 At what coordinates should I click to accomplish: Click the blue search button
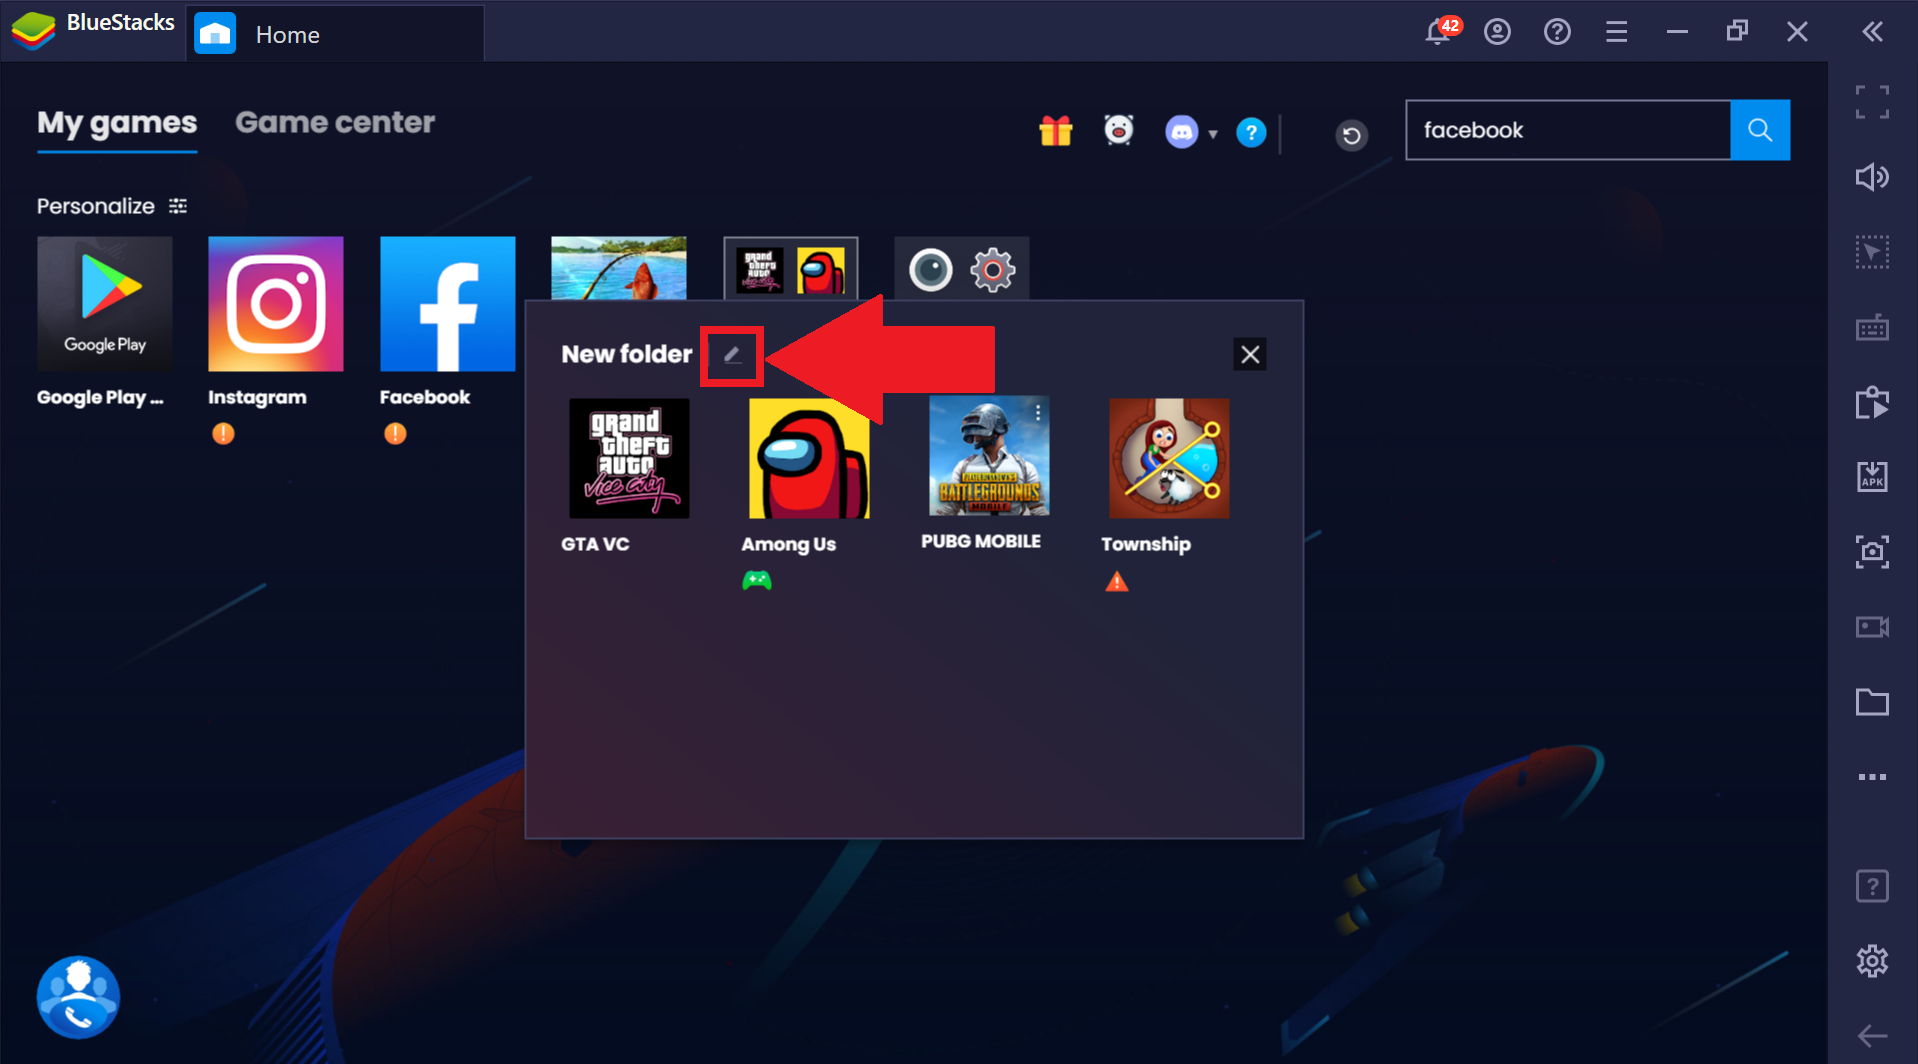(x=1759, y=130)
